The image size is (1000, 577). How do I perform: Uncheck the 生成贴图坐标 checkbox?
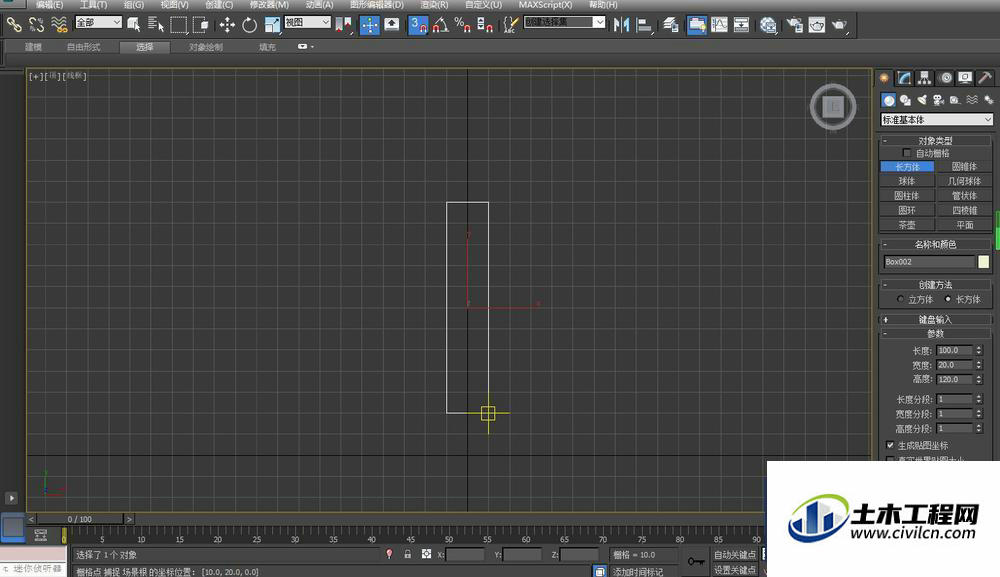pos(890,445)
